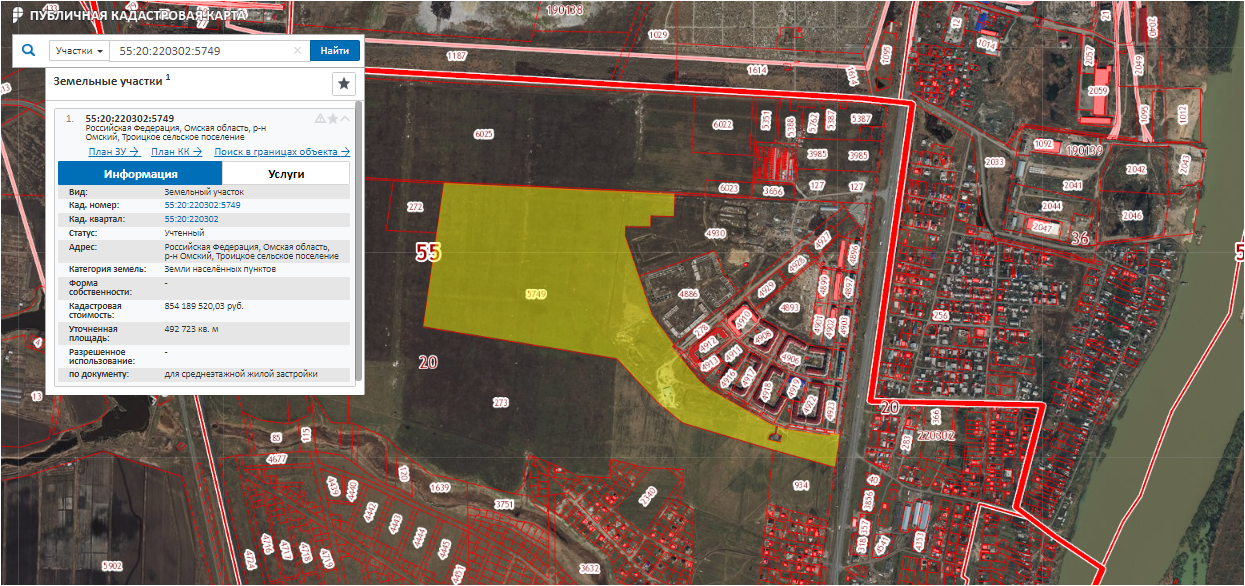Select the result title 55:20:220302:5749

[x=136, y=118]
